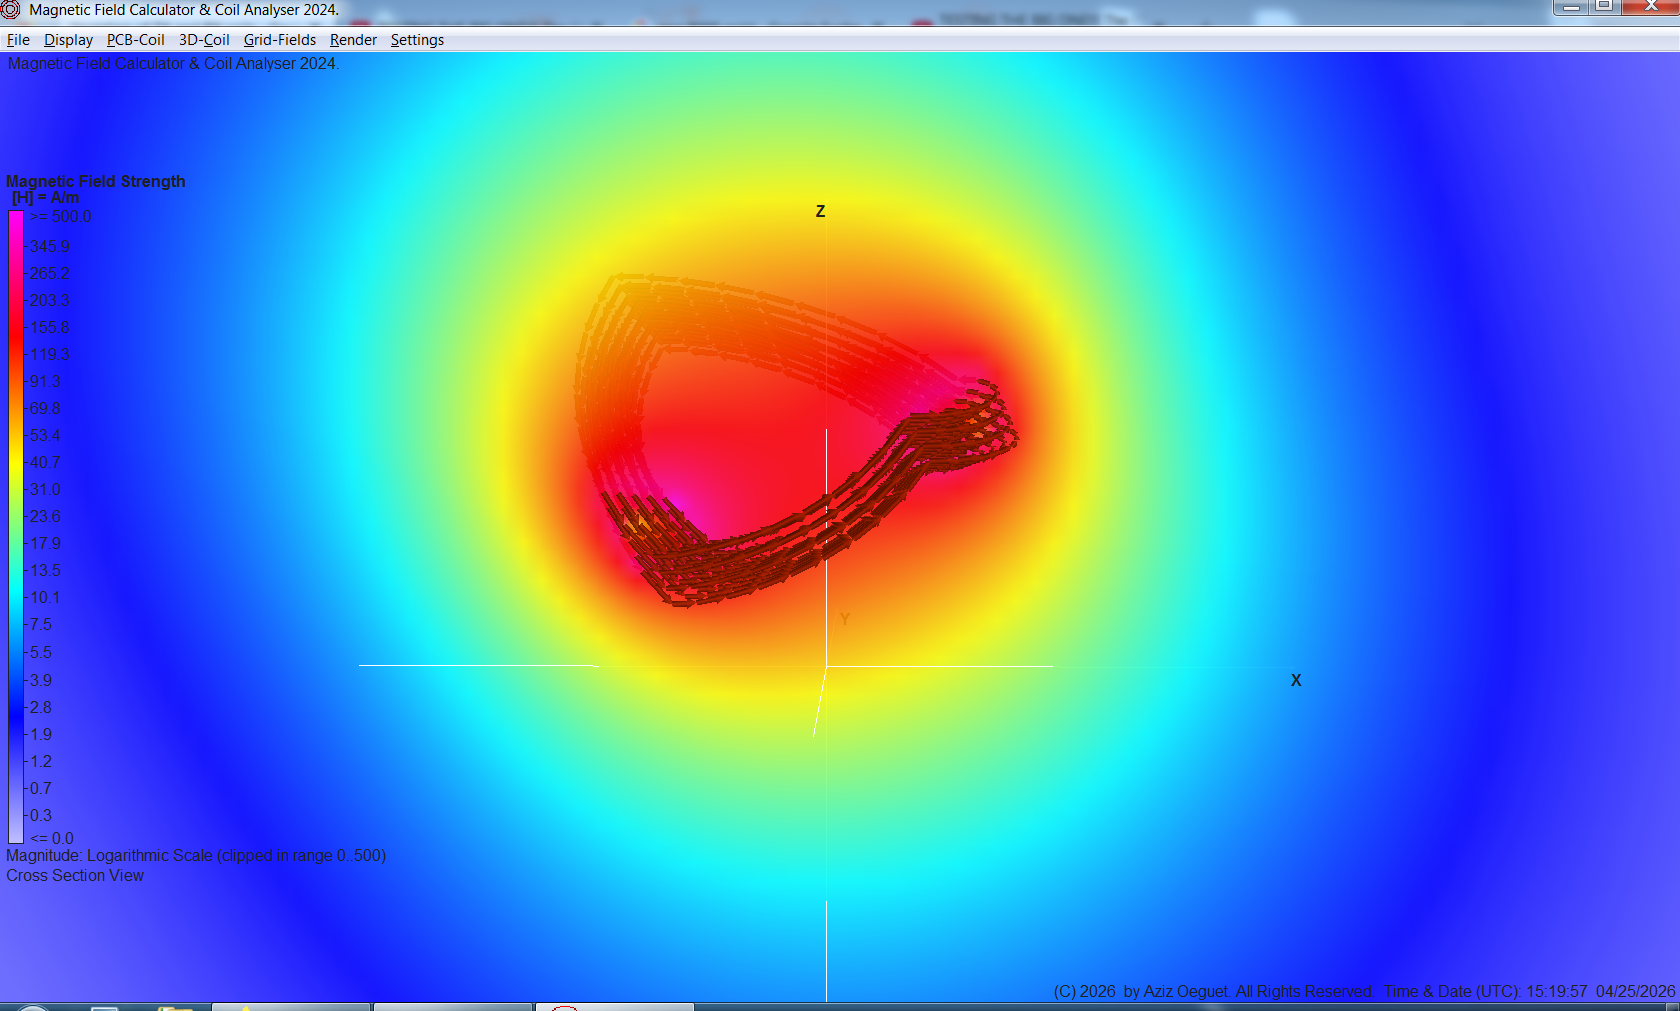This screenshot has height=1011, width=1680.
Task: Click the '0.3' legend value
Action: coord(41,815)
